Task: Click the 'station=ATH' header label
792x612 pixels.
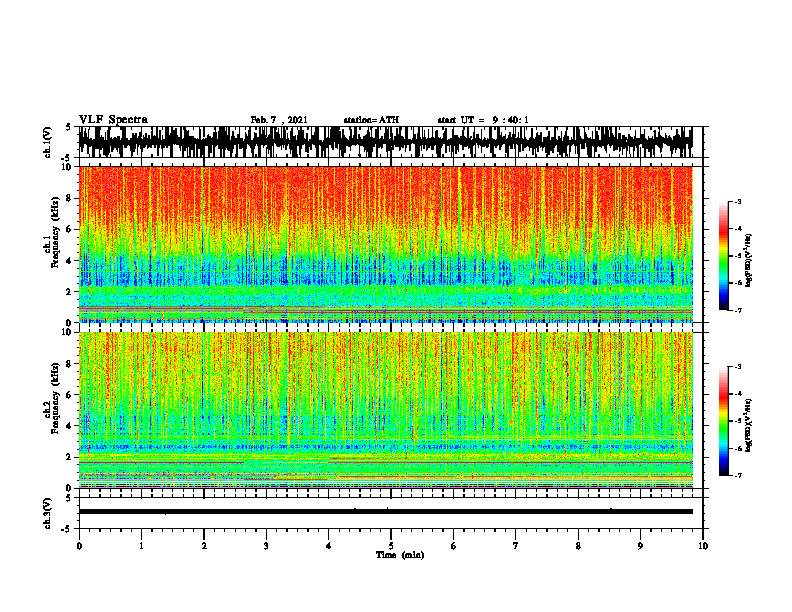Action: [x=371, y=120]
